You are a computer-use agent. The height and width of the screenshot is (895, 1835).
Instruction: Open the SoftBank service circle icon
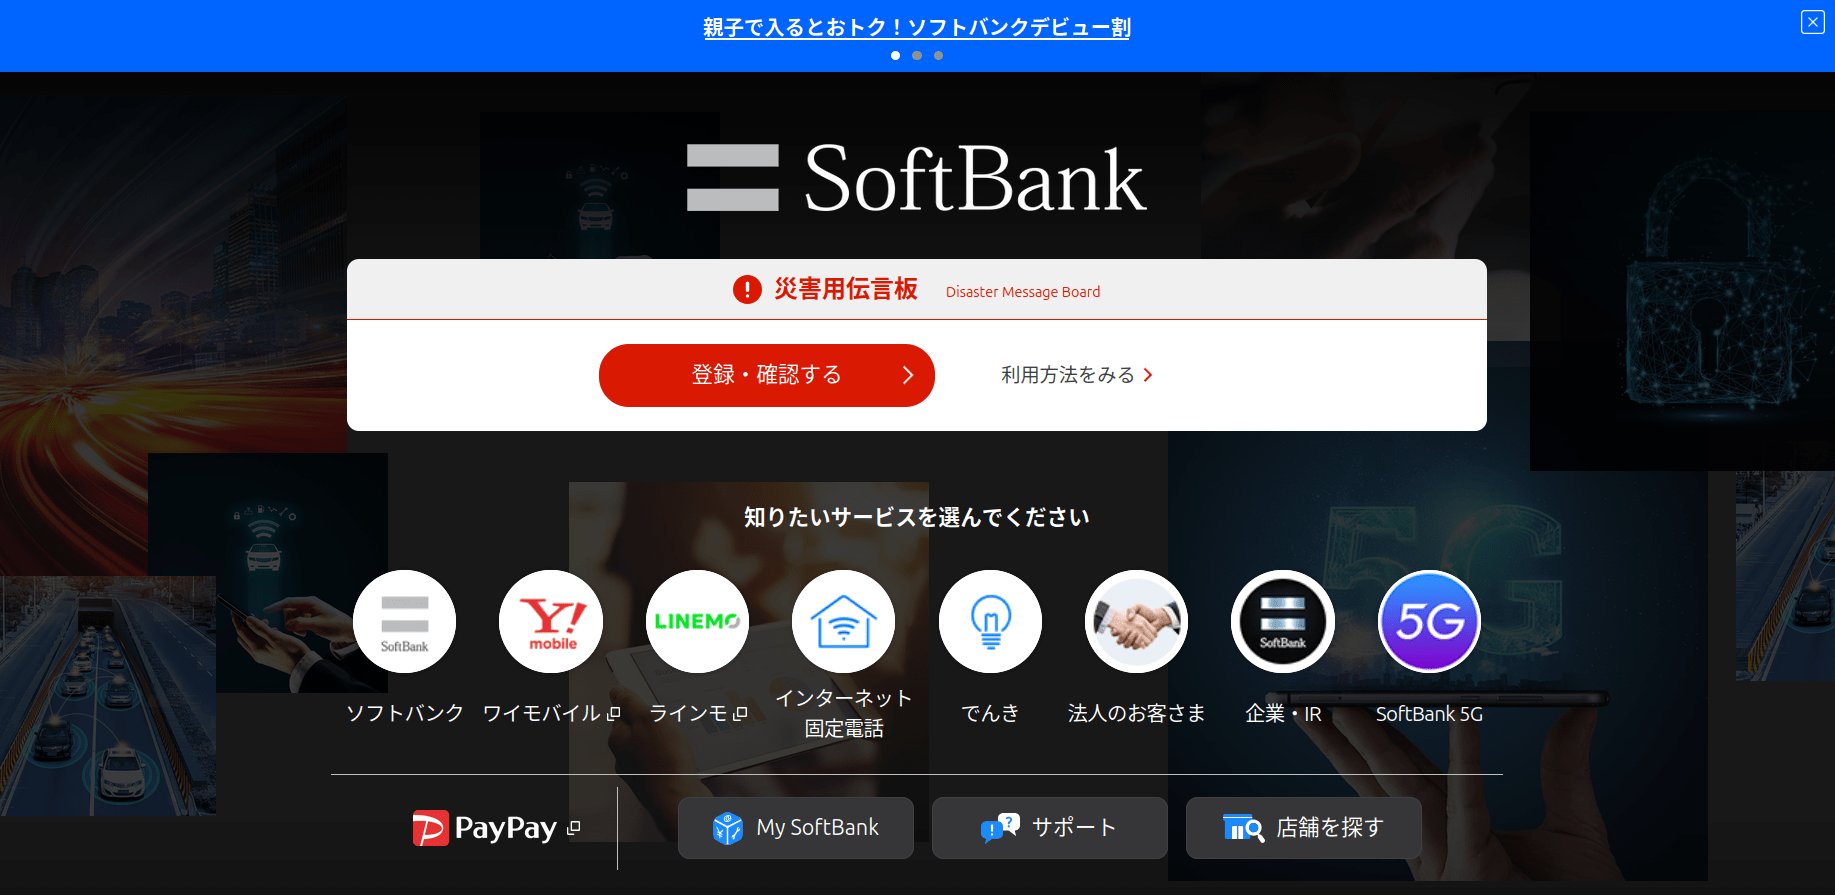[x=405, y=622]
